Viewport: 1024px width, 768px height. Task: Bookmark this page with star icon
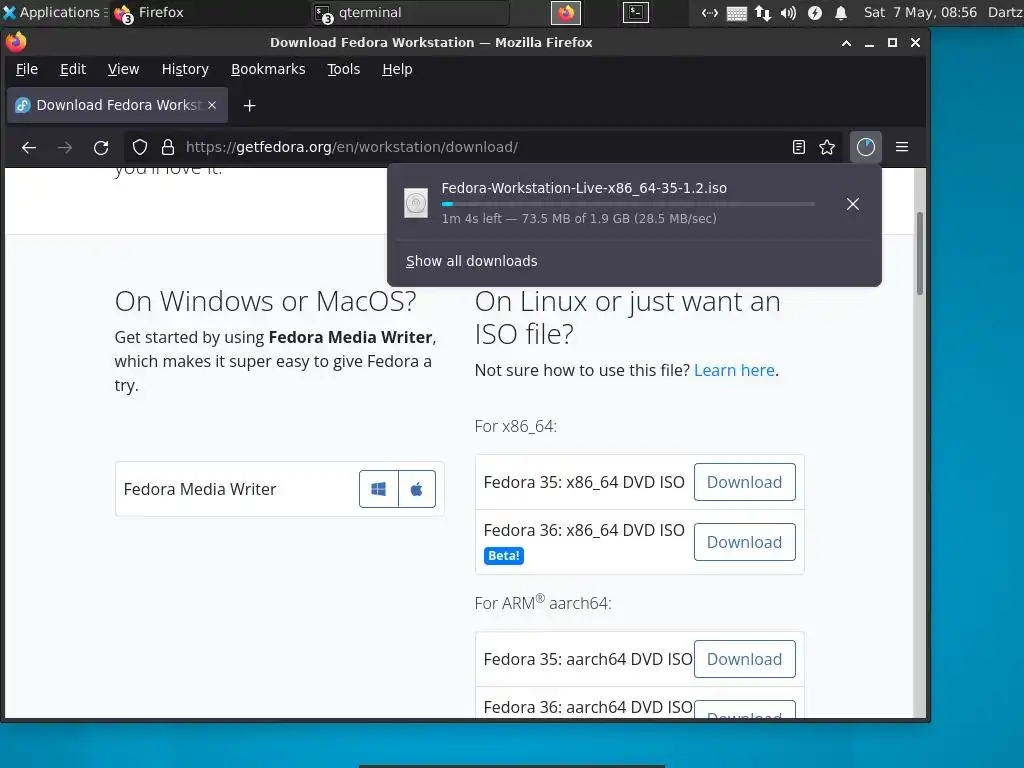point(827,148)
